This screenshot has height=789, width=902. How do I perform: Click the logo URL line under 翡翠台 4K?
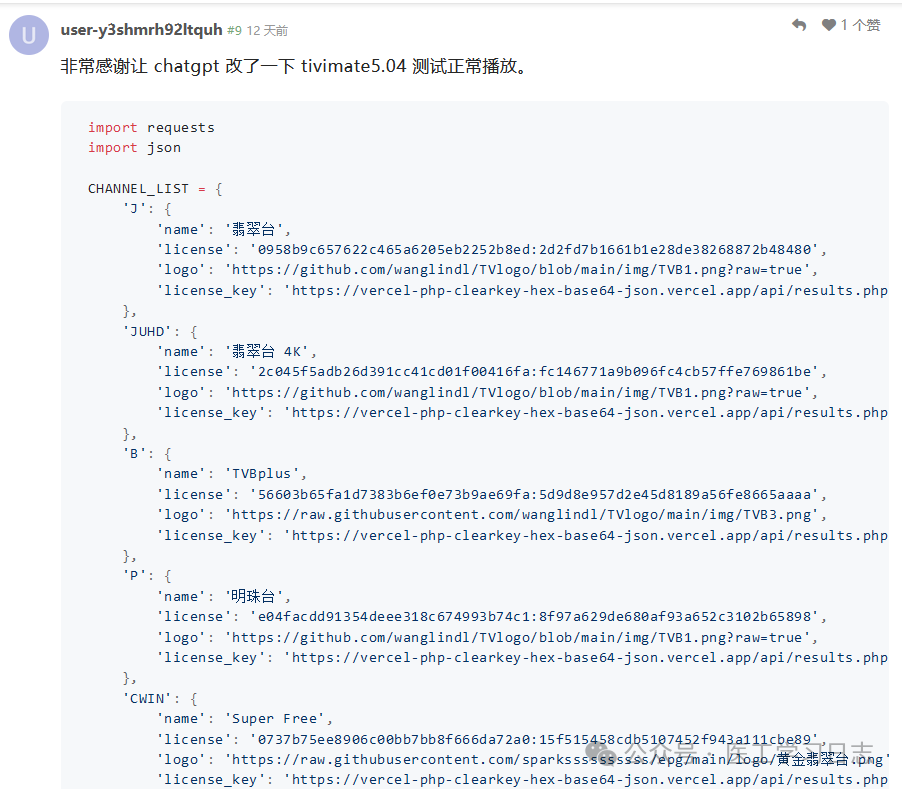pos(487,393)
